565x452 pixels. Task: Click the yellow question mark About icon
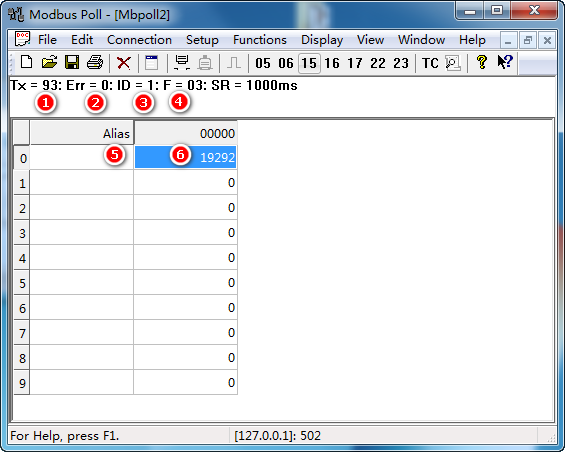[x=482, y=62]
